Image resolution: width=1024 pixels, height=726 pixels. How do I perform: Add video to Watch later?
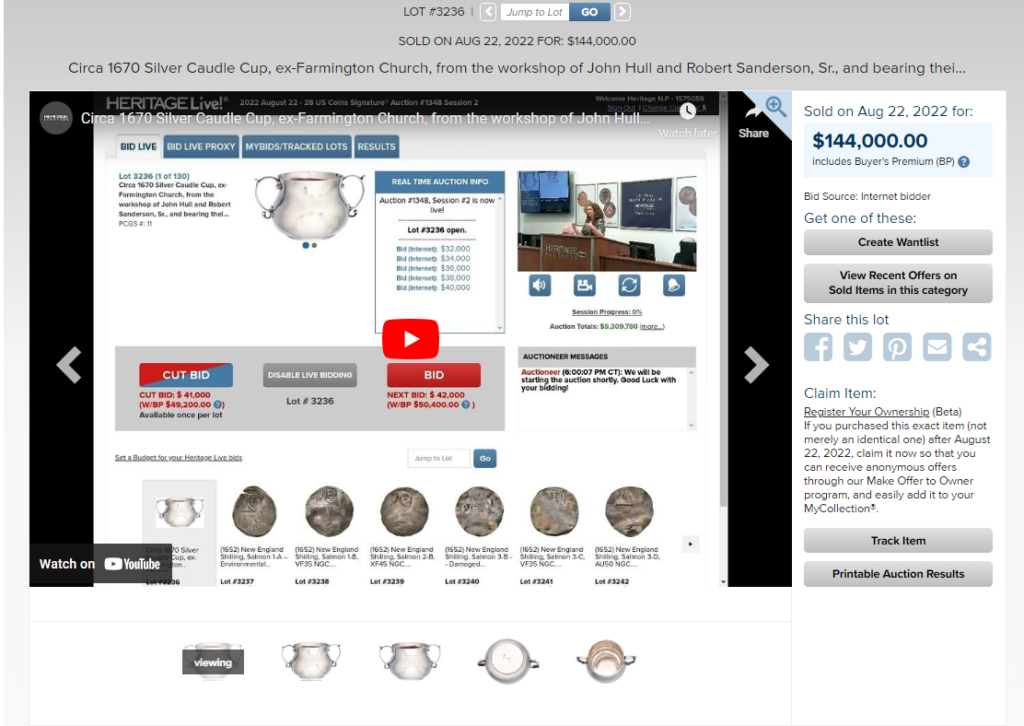click(687, 121)
